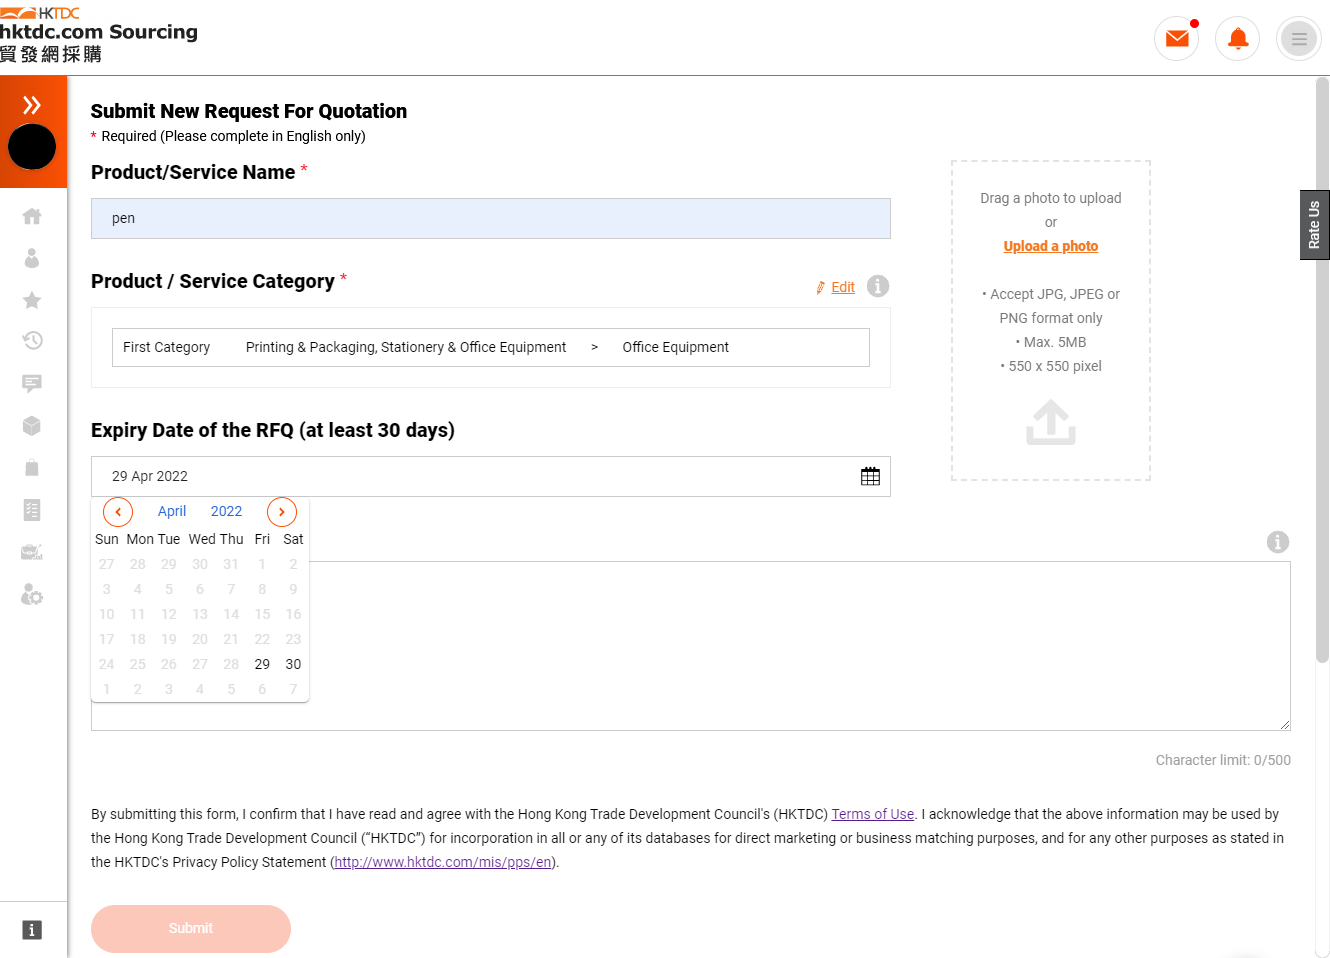The height and width of the screenshot is (958, 1330).
Task: Open the messages chat icon in sidebar
Action: pos(32,383)
